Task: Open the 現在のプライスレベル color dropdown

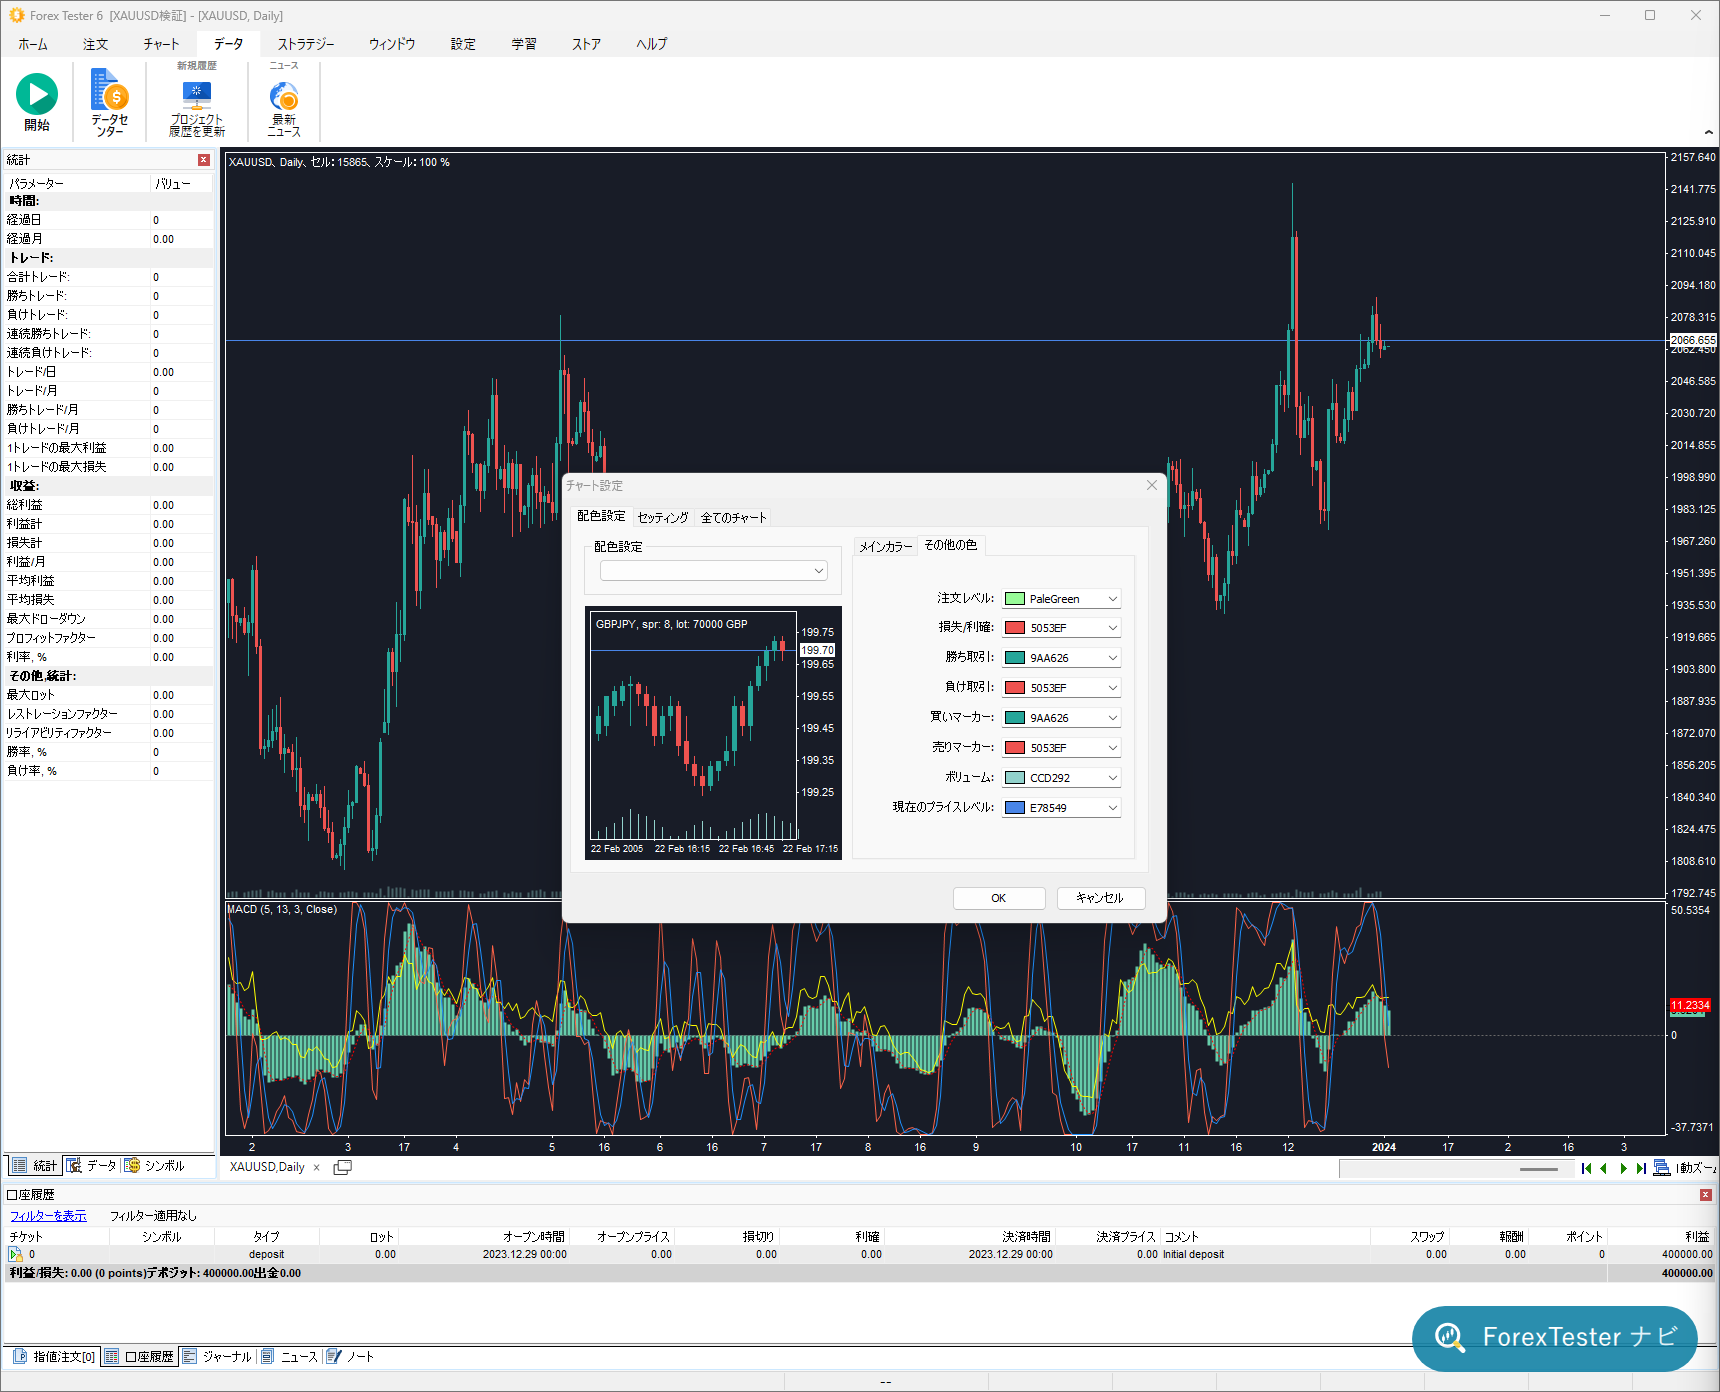Action: (1062, 808)
